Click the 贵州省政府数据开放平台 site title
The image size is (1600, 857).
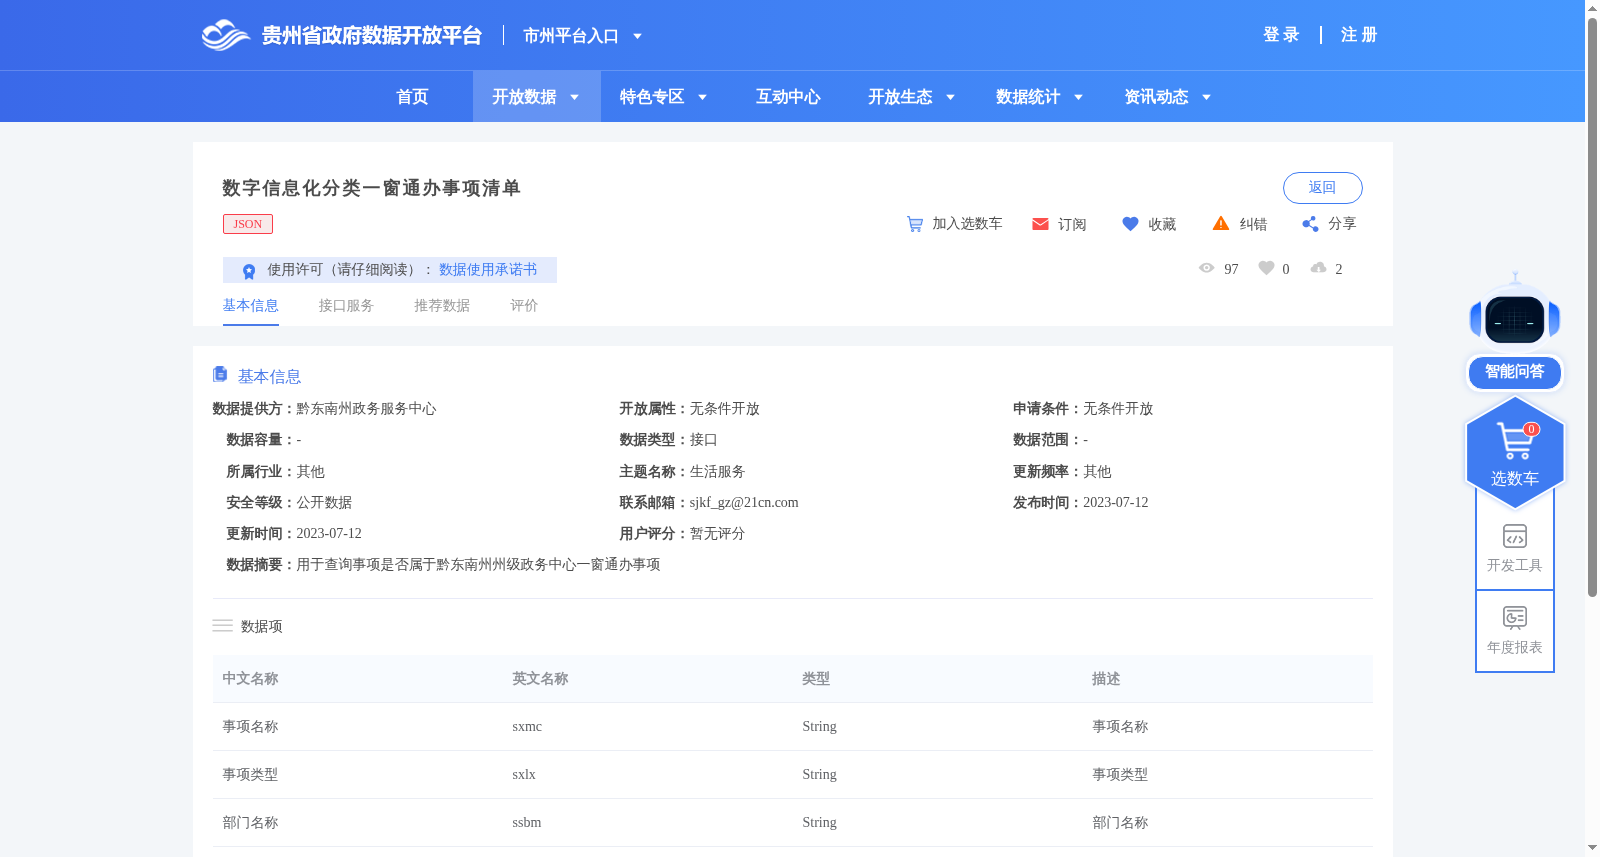pyautogui.click(x=372, y=36)
